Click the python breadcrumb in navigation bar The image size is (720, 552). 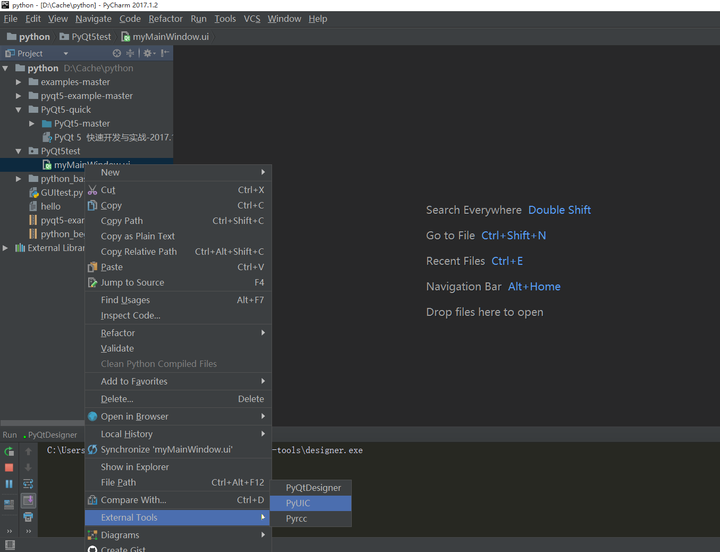tap(28, 37)
